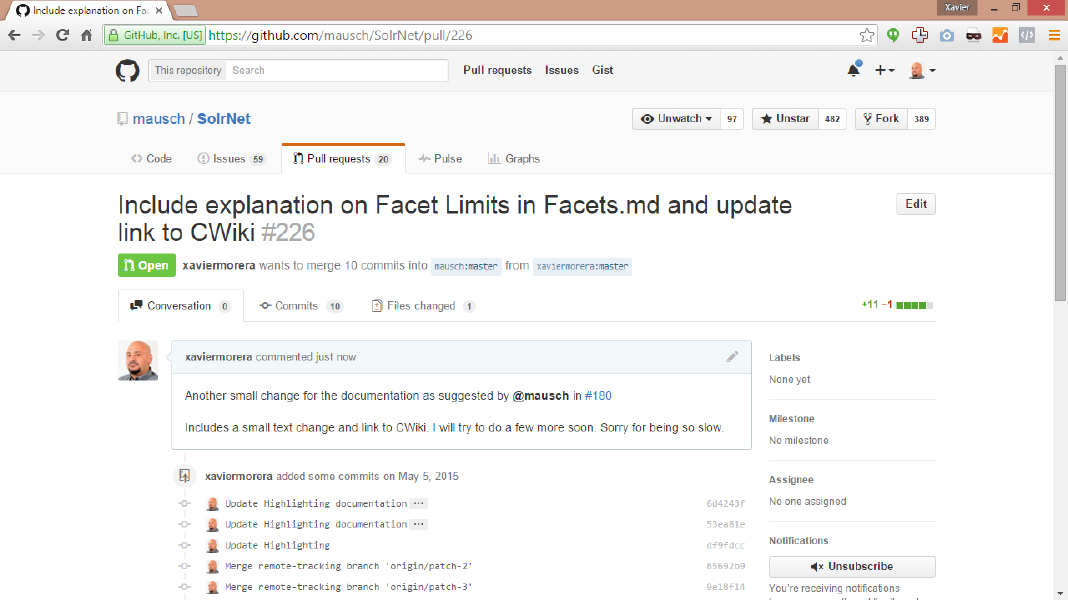1068x600 pixels.
Task: Open Chrome hamburger menu
Action: pyautogui.click(x=1054, y=35)
